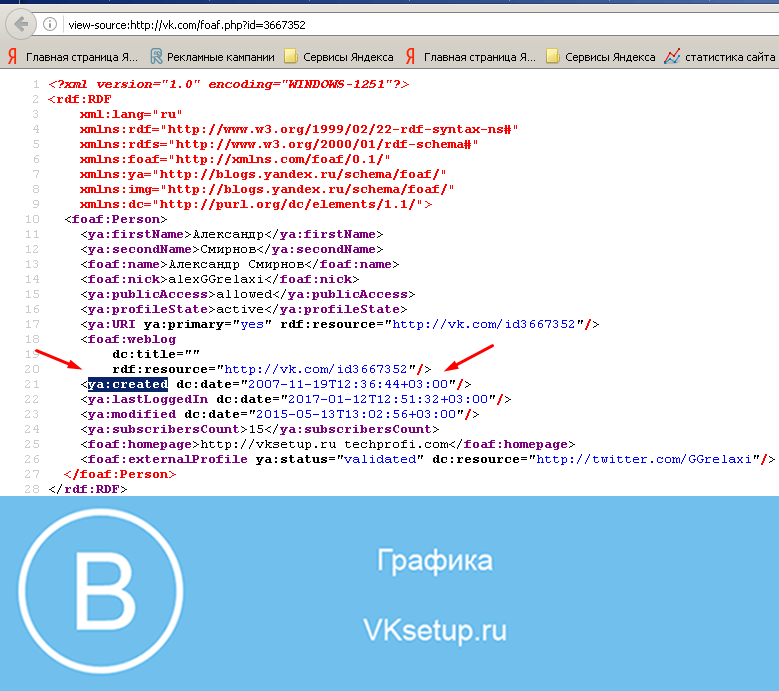Click the status value validated
This screenshot has height=691, width=779.
[380, 459]
